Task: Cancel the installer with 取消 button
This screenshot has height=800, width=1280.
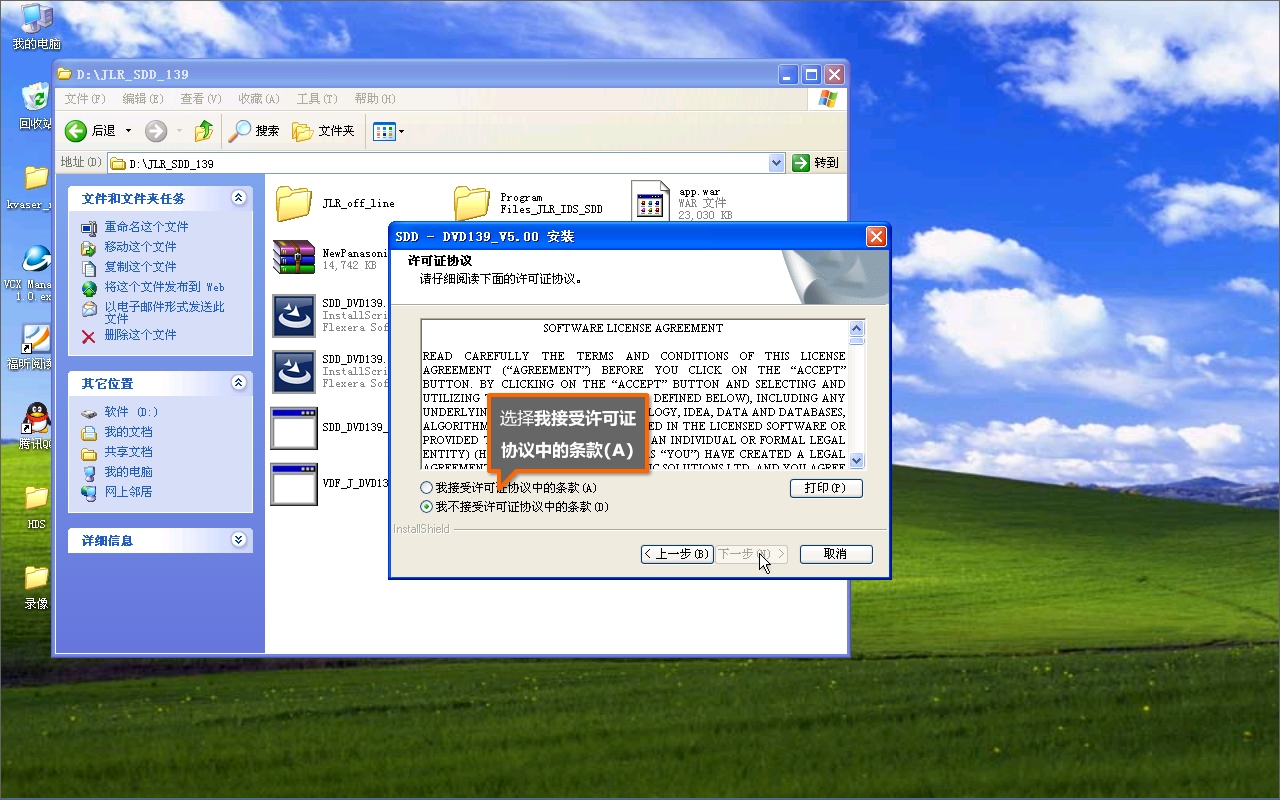Action: 836,554
